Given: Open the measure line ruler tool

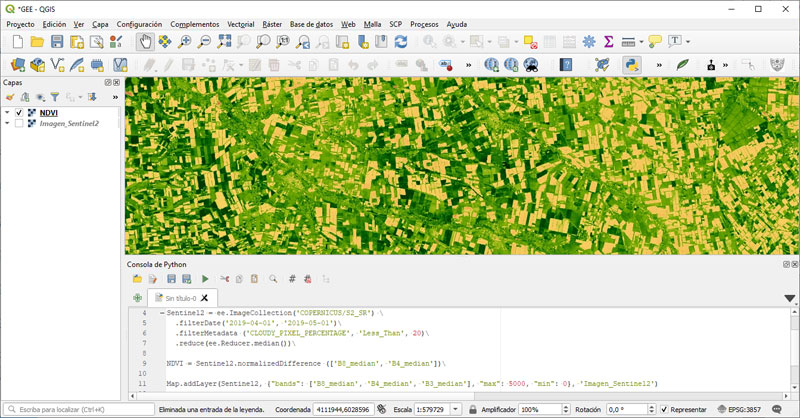Looking at the screenshot, I should tap(628, 42).
